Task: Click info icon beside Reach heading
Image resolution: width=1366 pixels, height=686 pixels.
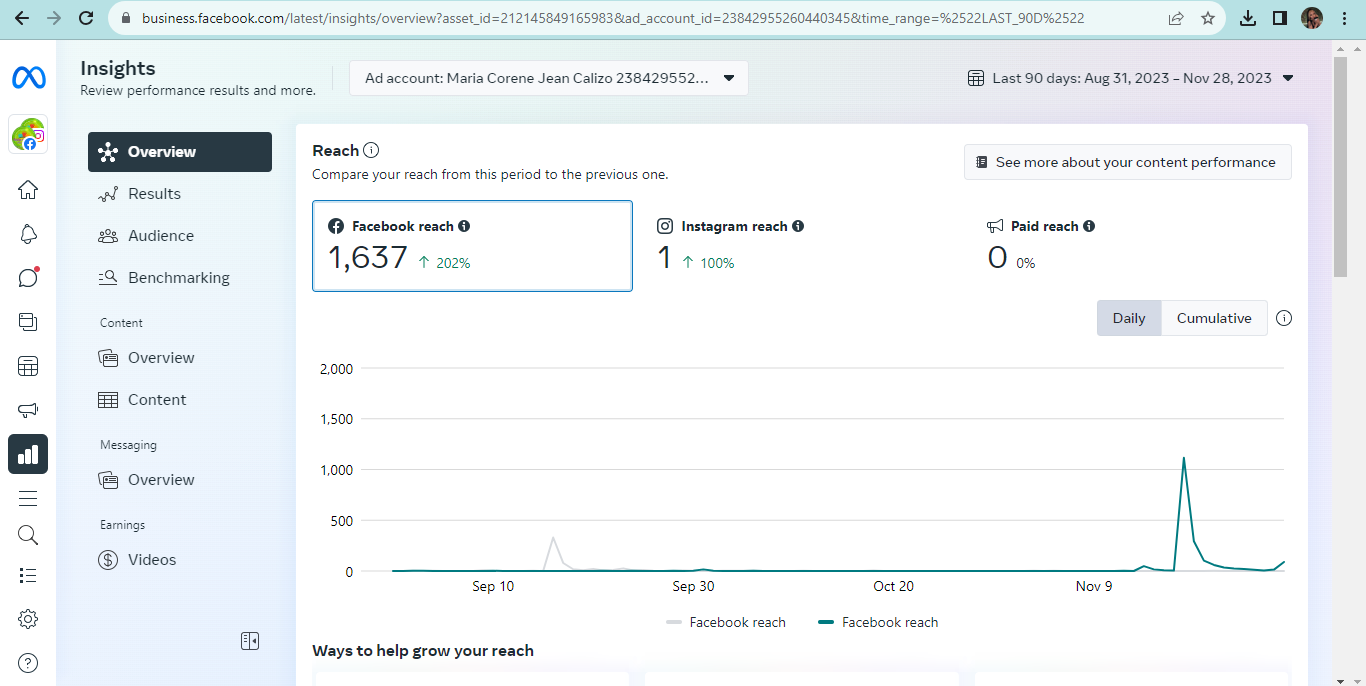Action: tap(371, 151)
